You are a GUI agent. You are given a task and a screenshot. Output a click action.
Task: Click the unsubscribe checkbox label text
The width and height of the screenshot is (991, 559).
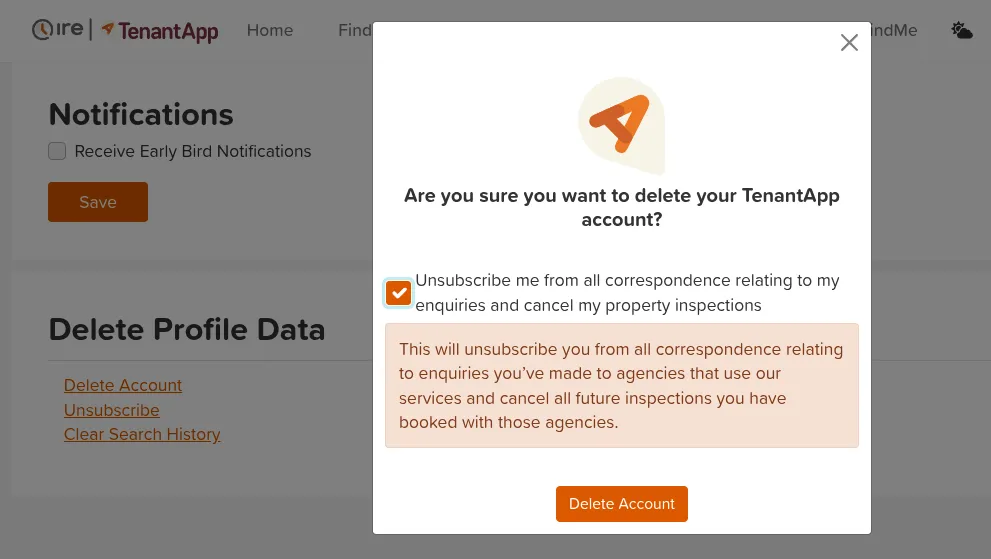(627, 293)
